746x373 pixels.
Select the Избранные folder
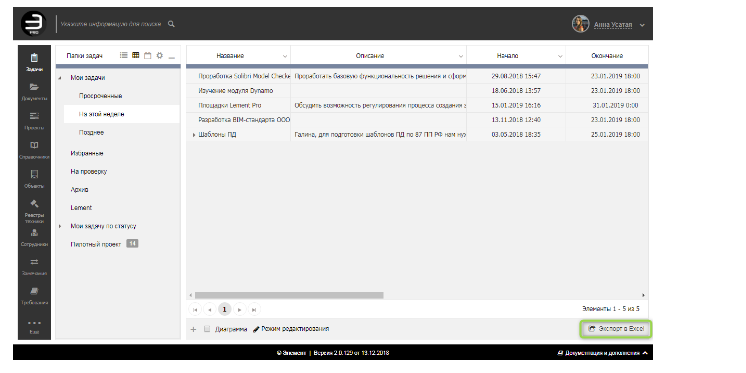click(87, 153)
